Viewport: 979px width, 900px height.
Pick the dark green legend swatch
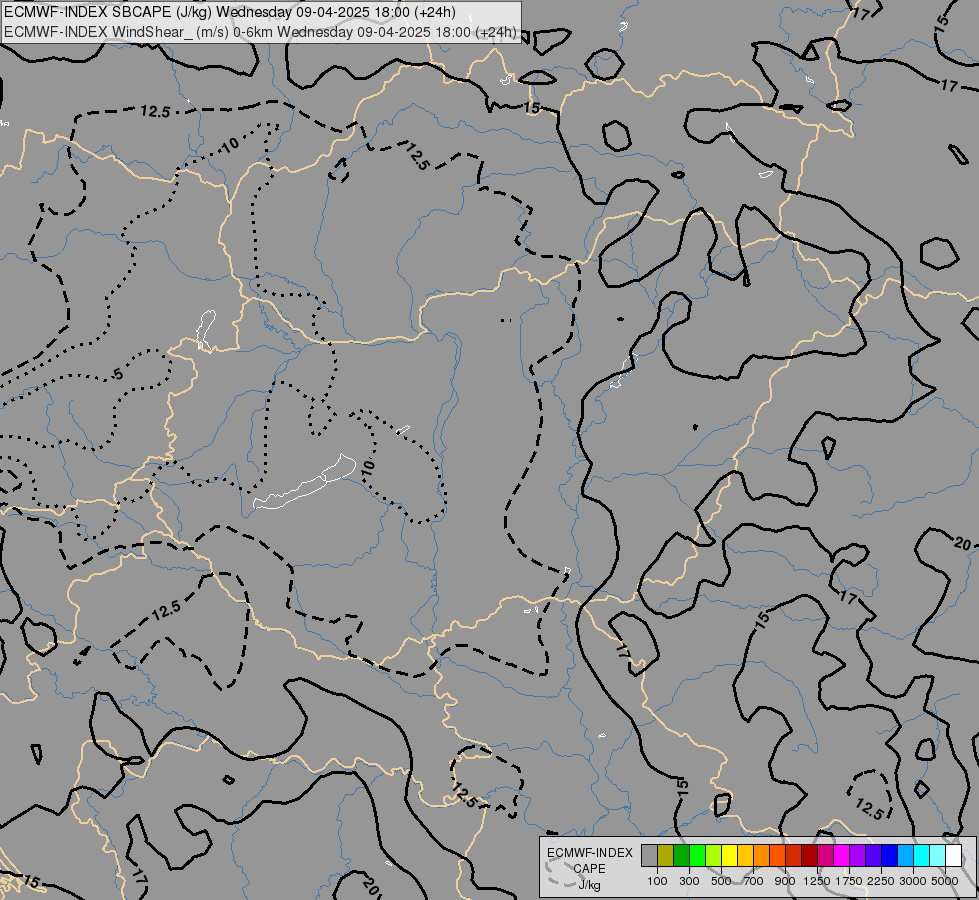(x=682, y=856)
